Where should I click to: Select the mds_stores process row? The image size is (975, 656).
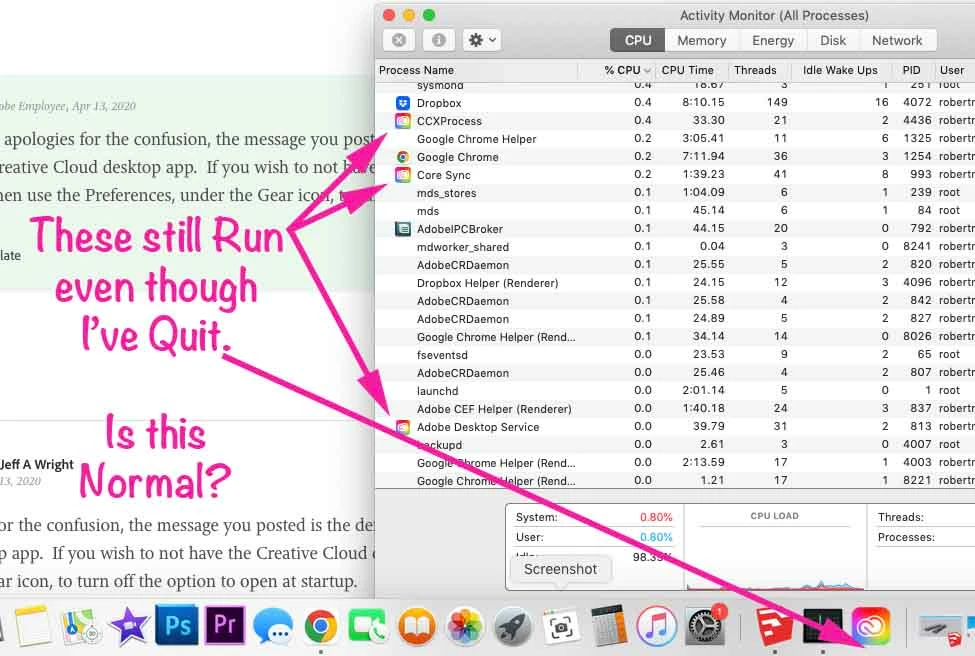click(x=675, y=193)
